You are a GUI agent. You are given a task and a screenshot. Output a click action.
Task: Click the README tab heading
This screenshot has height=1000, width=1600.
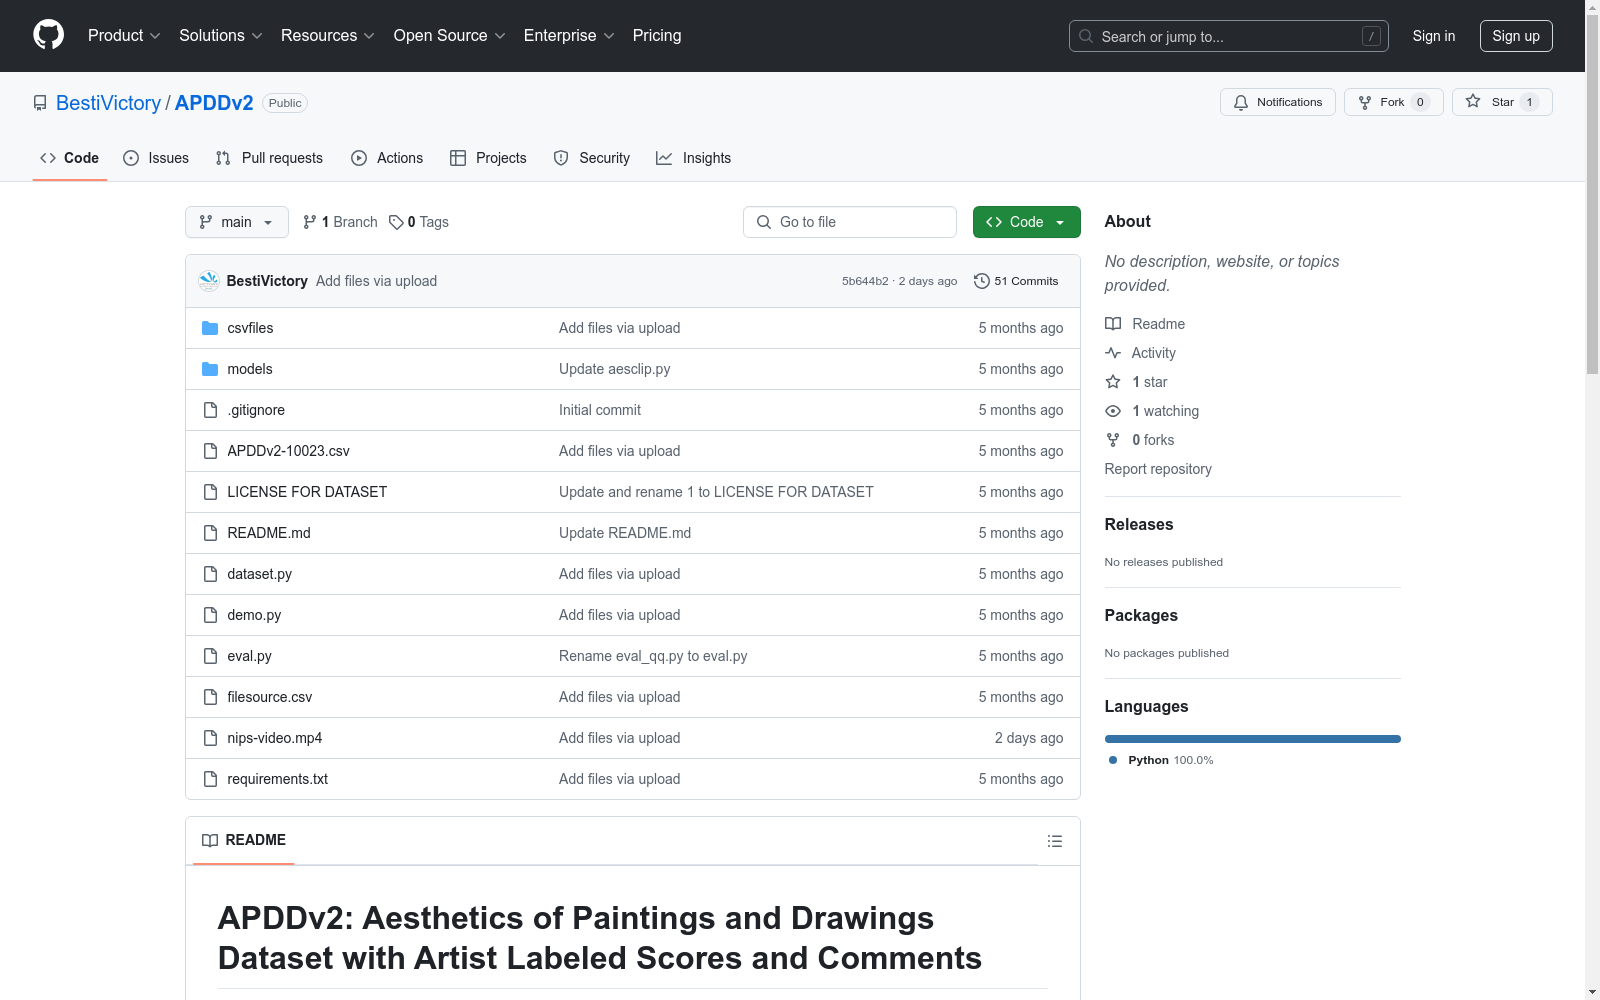[244, 840]
